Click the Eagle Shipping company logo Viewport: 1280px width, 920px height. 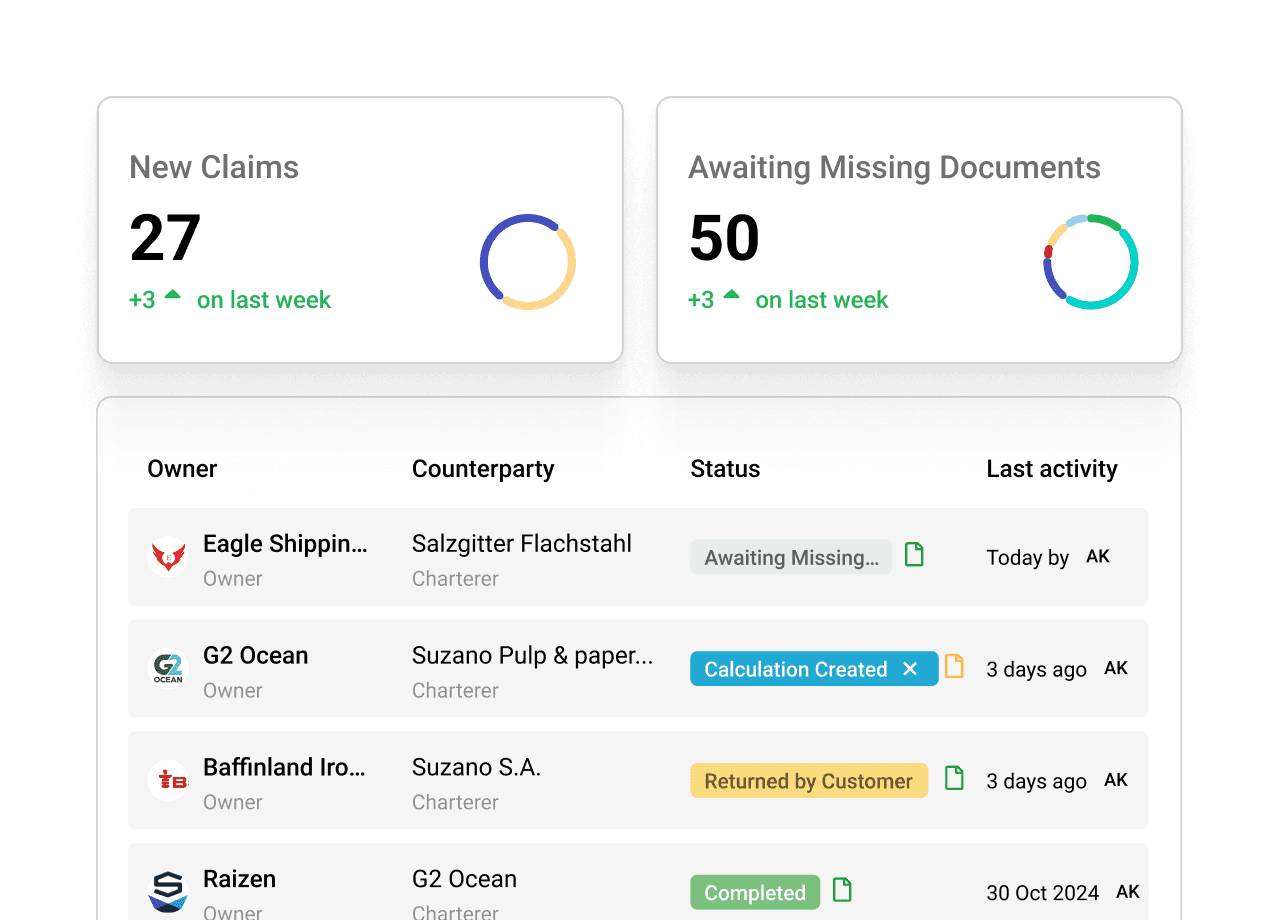click(169, 556)
